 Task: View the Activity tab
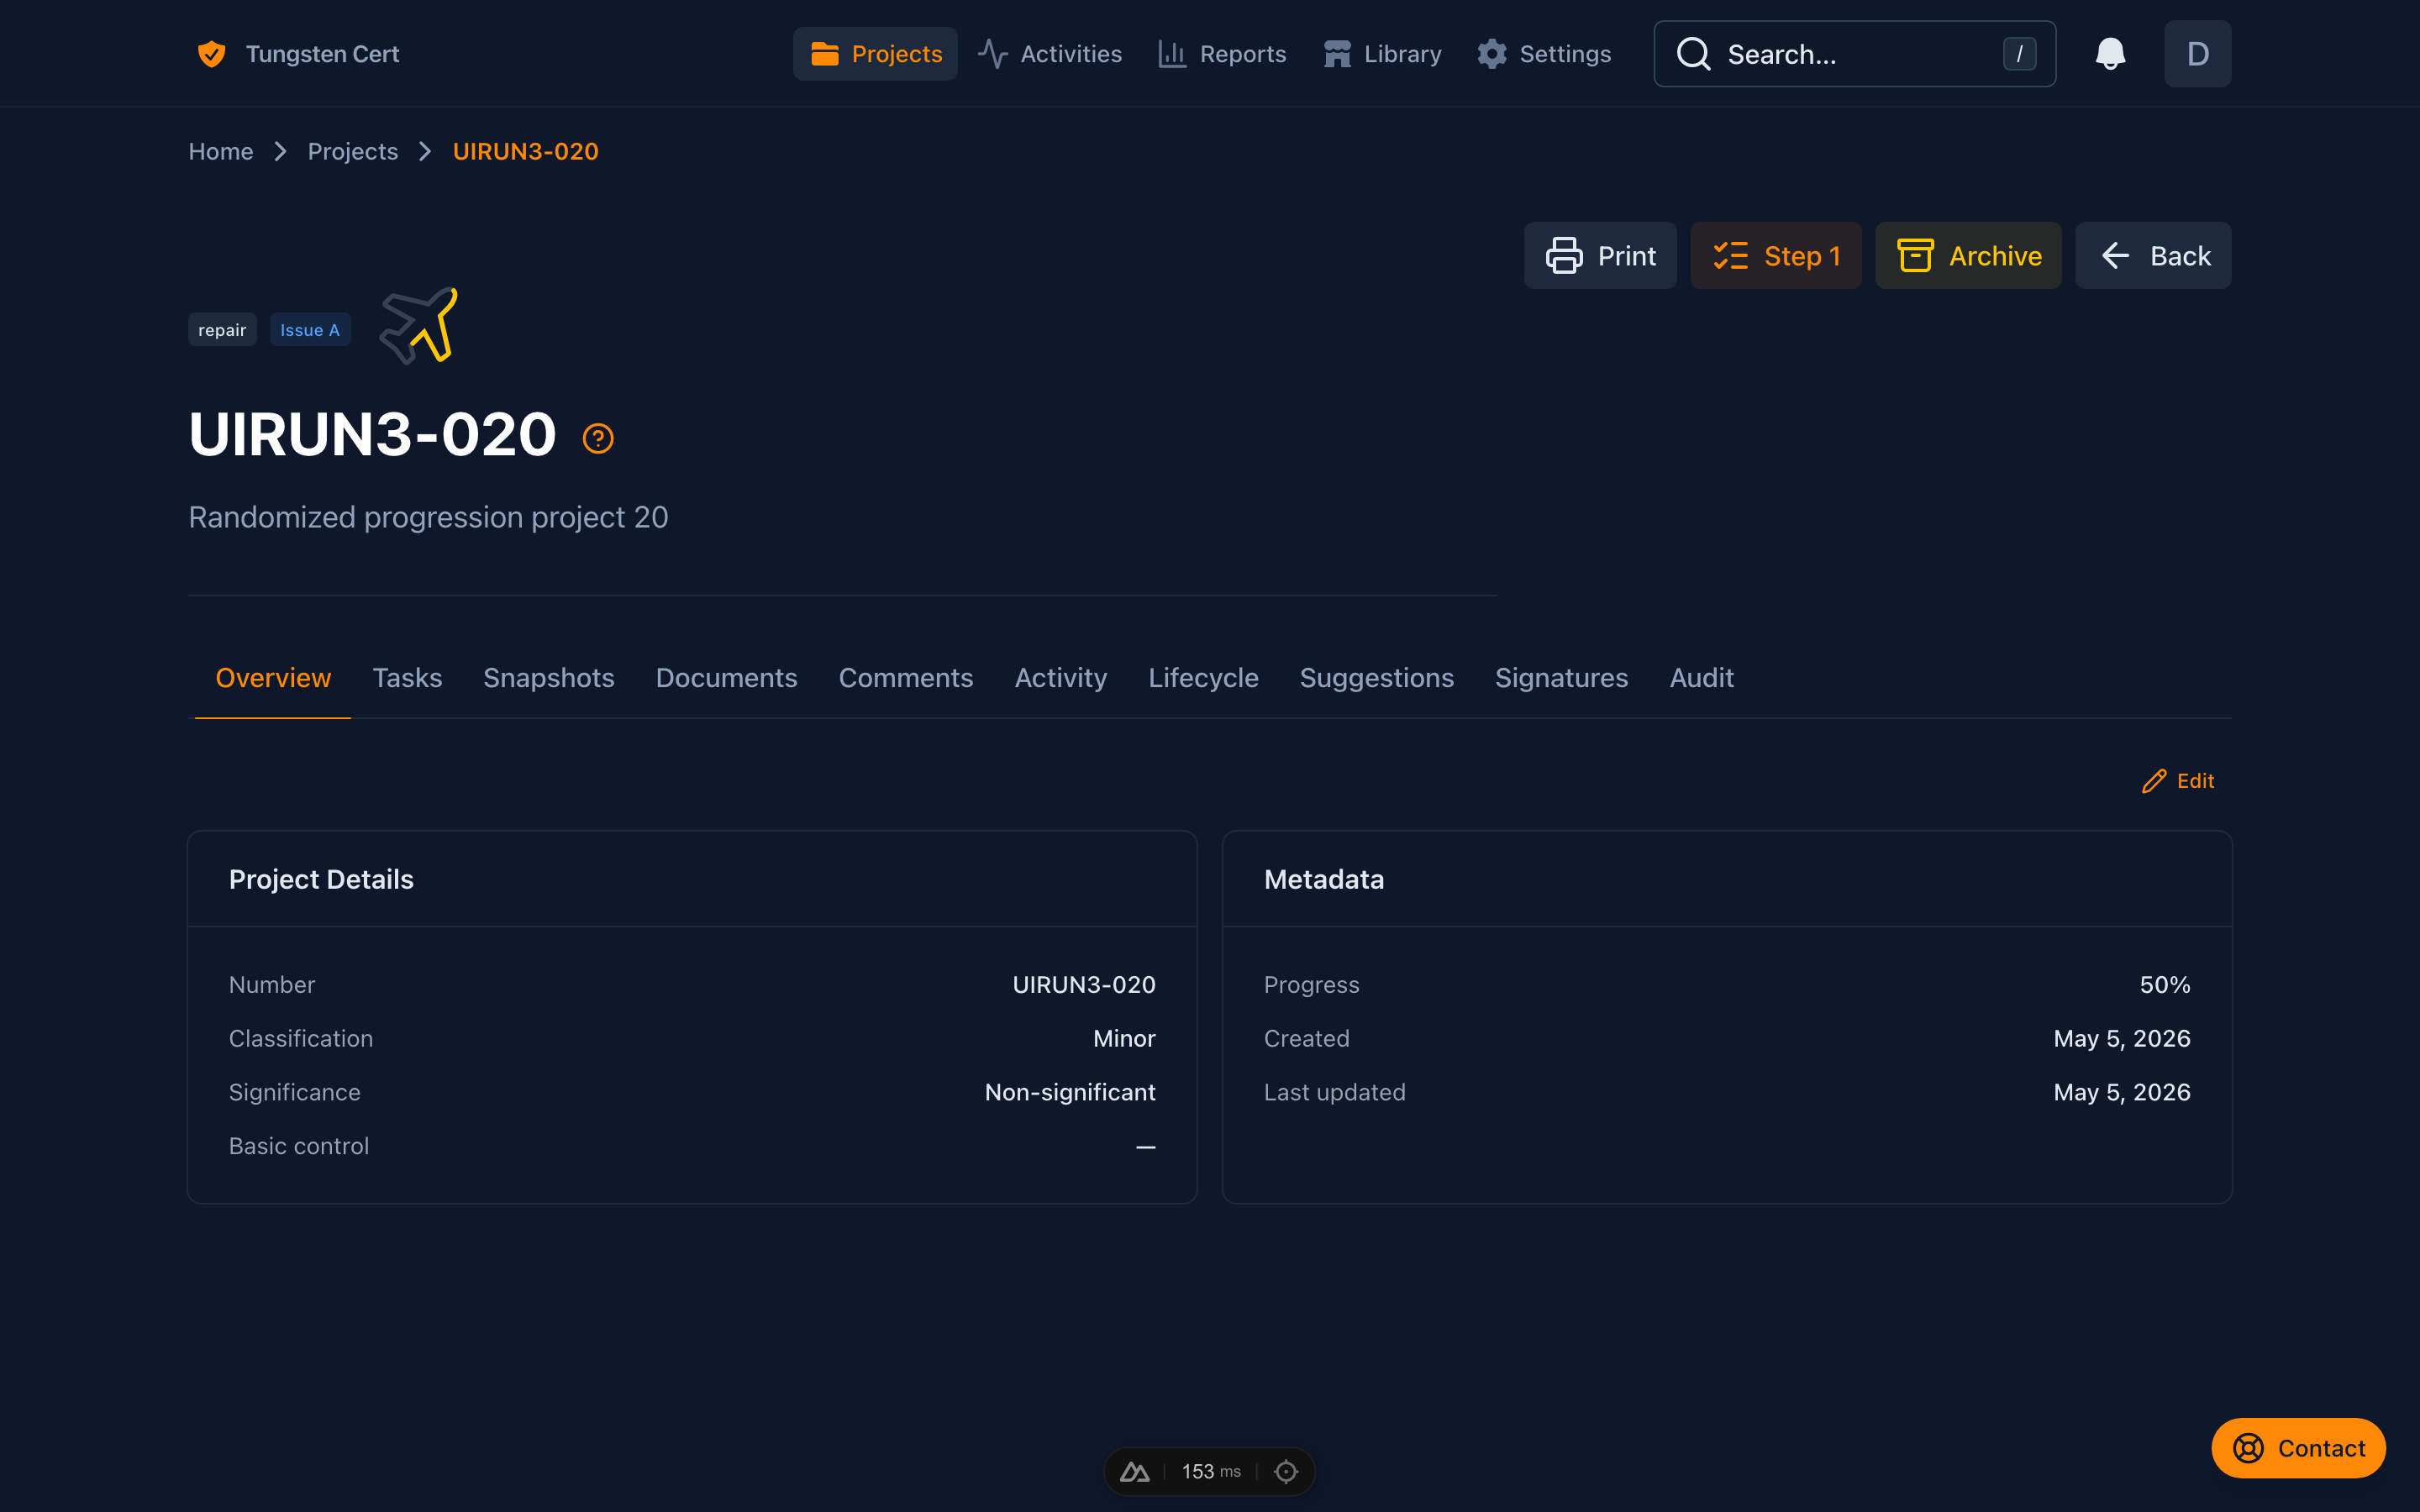click(x=1061, y=678)
